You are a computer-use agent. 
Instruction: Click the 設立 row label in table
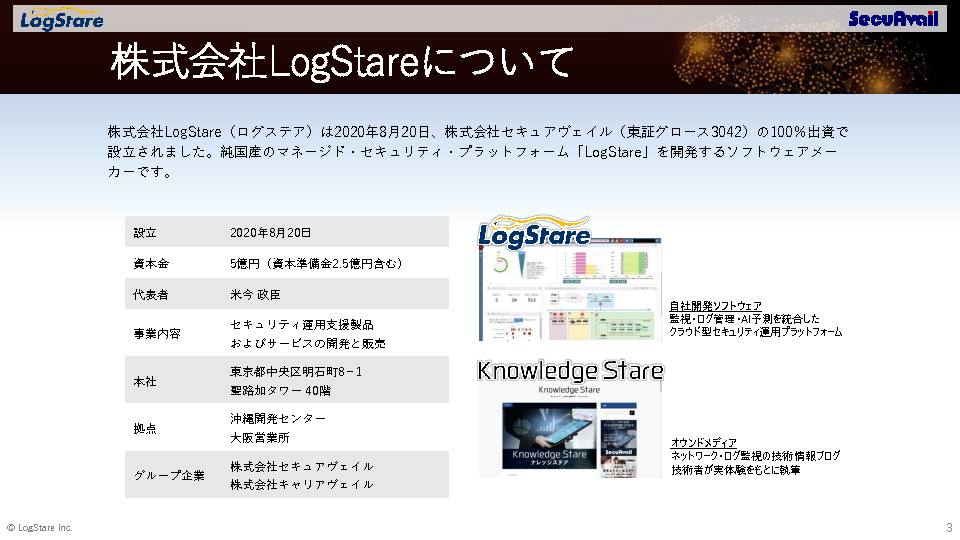pyautogui.click(x=146, y=233)
